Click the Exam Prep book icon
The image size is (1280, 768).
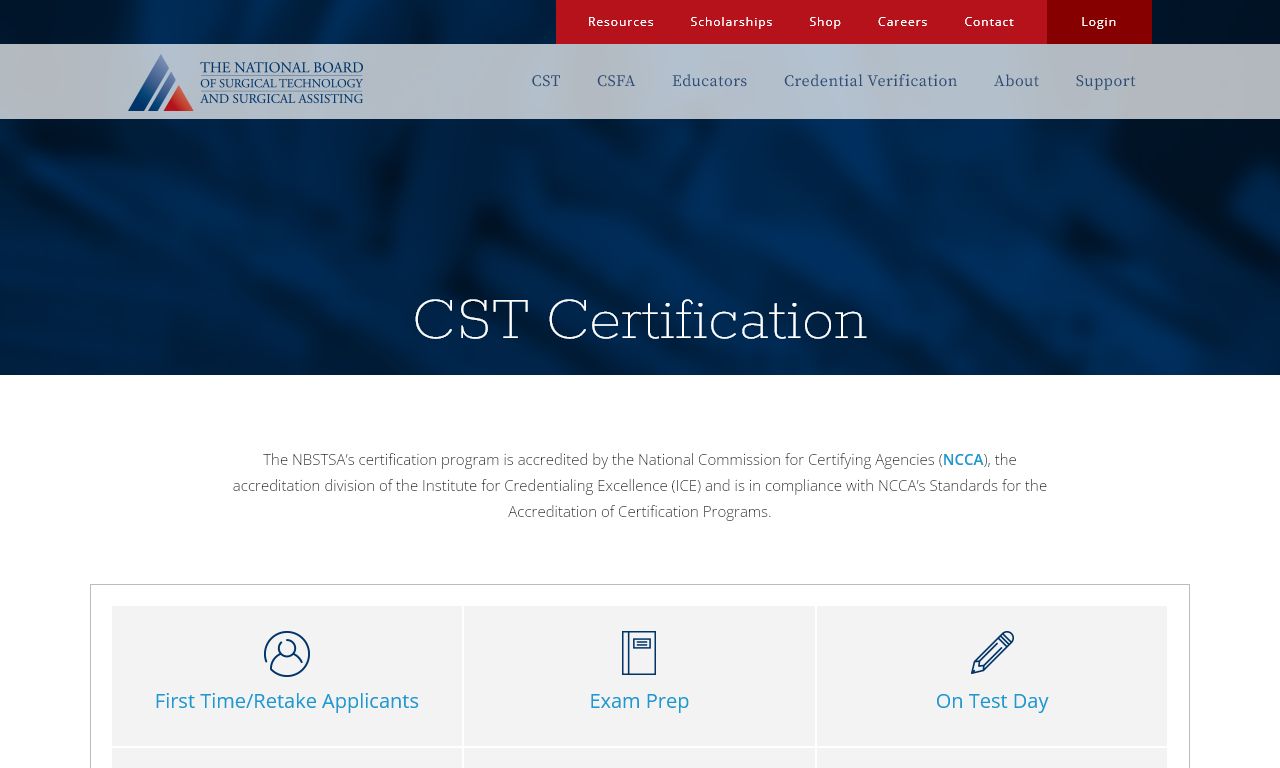pos(639,653)
